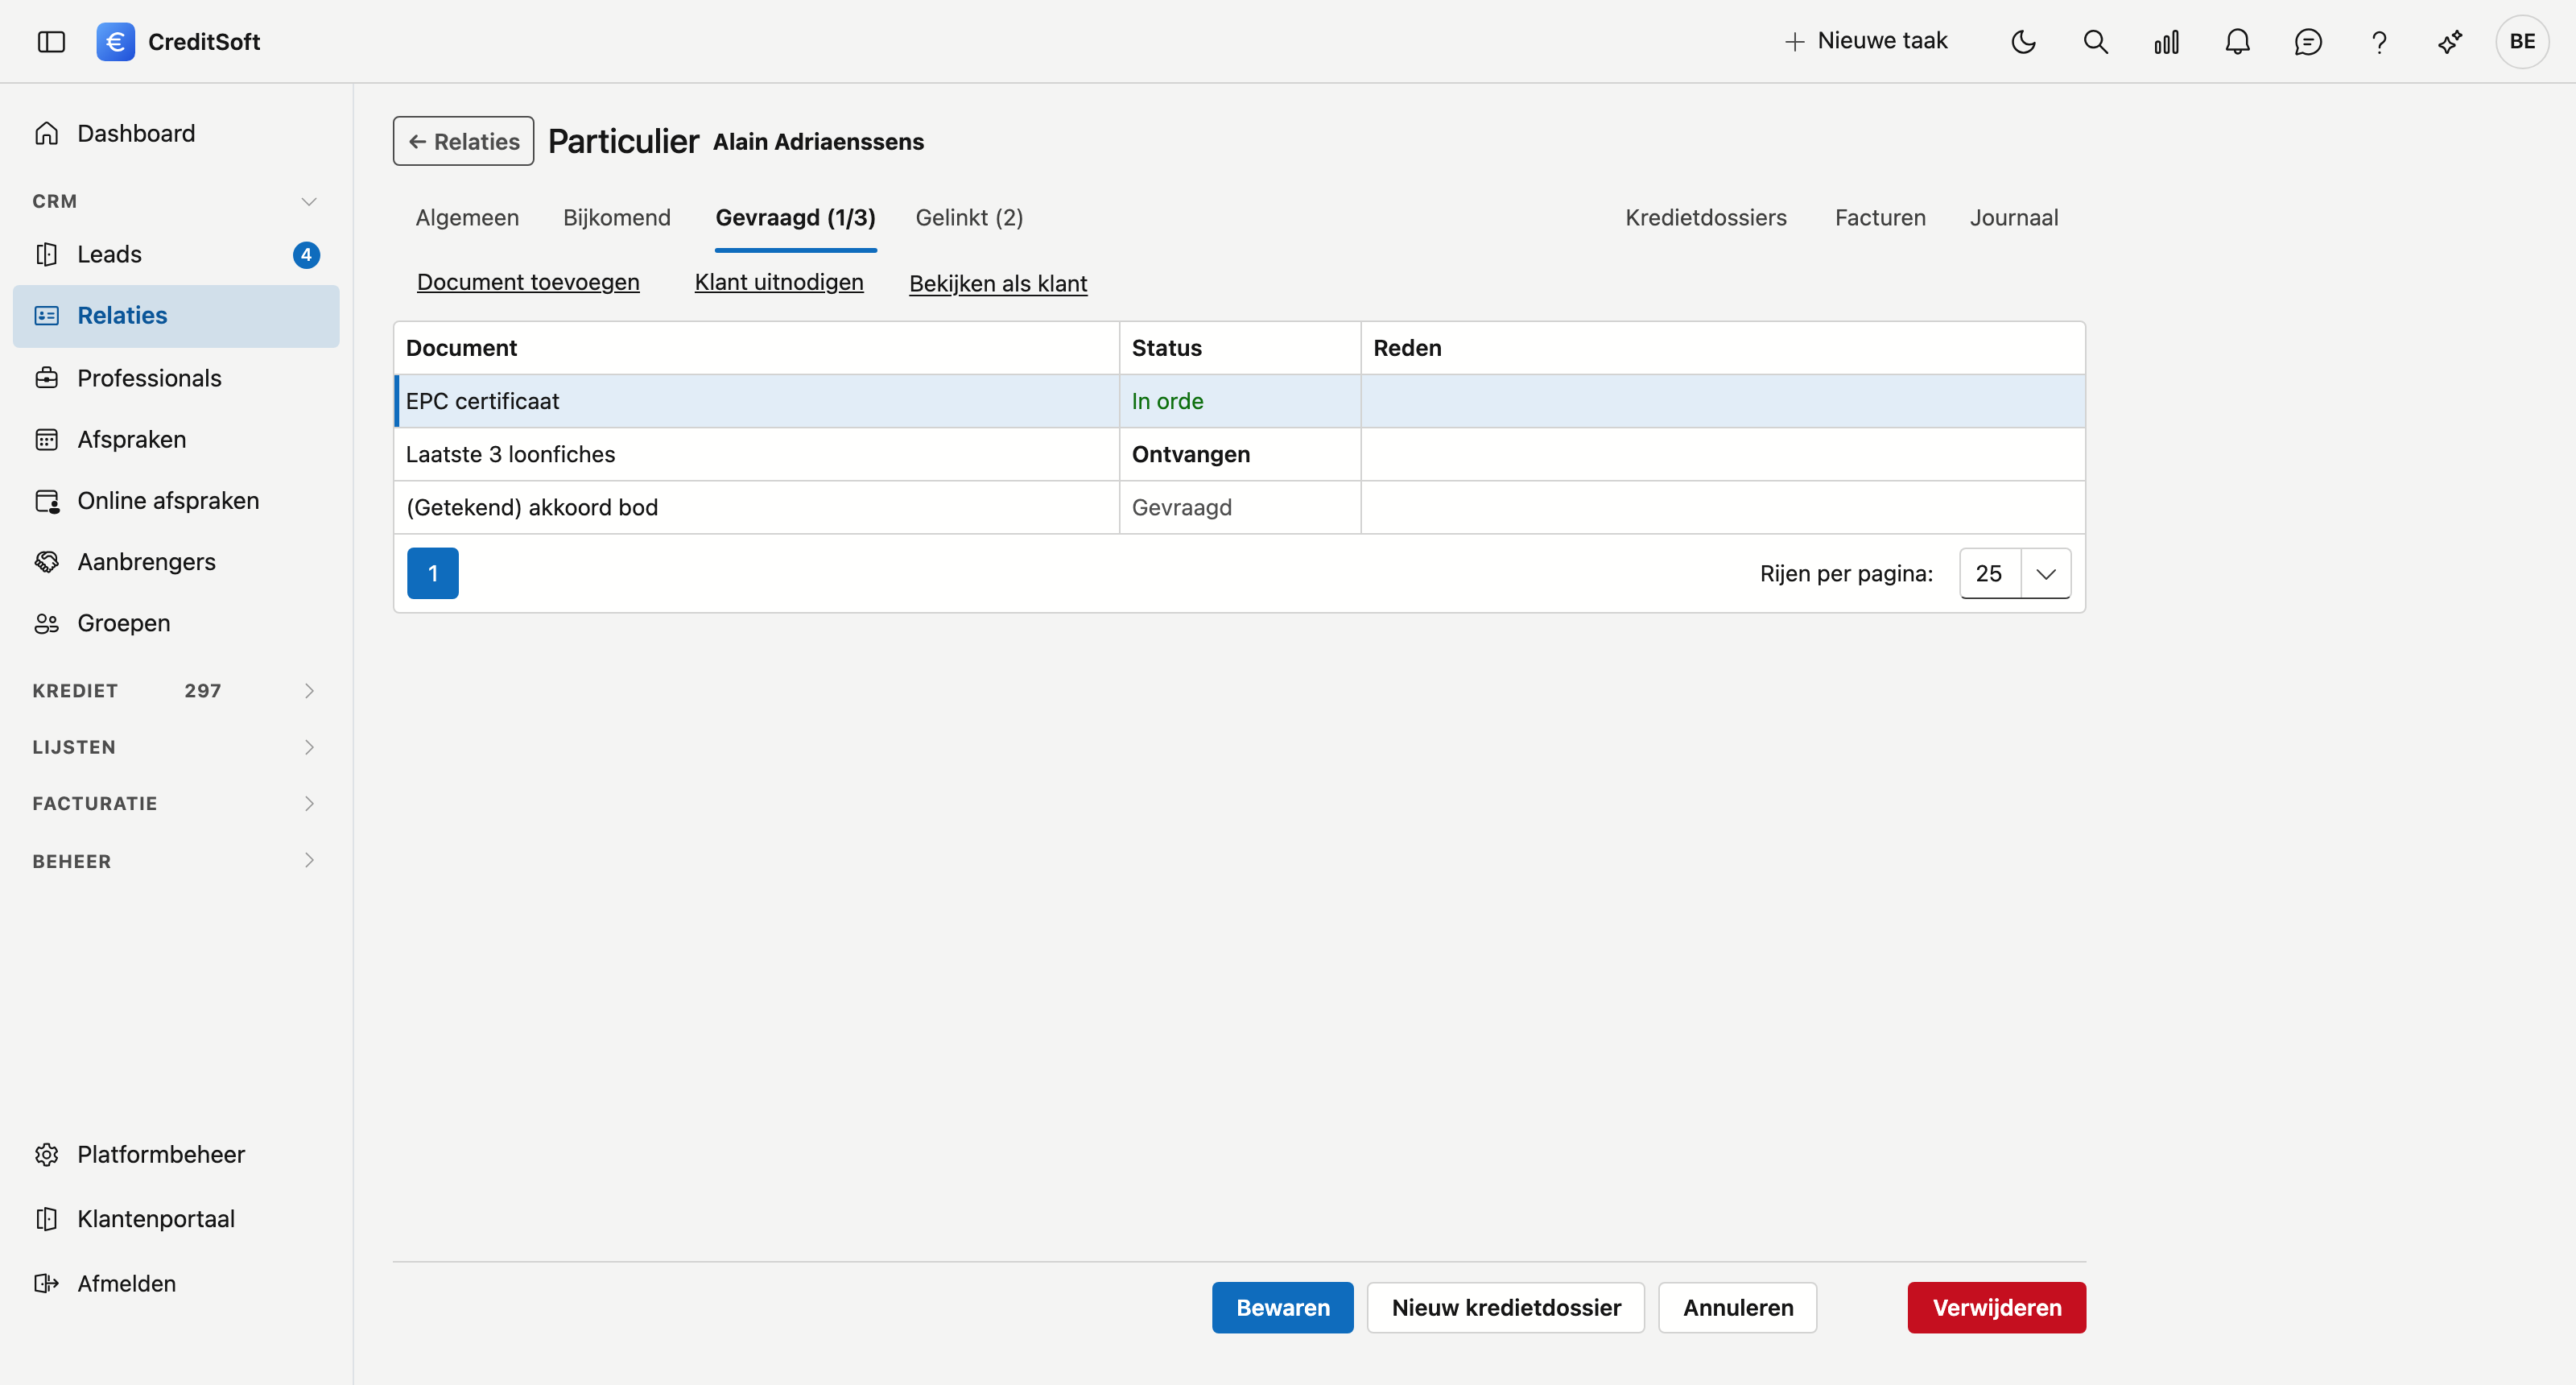Open Professionals in the sidebar
This screenshot has height=1385, width=2576.
[x=176, y=378]
